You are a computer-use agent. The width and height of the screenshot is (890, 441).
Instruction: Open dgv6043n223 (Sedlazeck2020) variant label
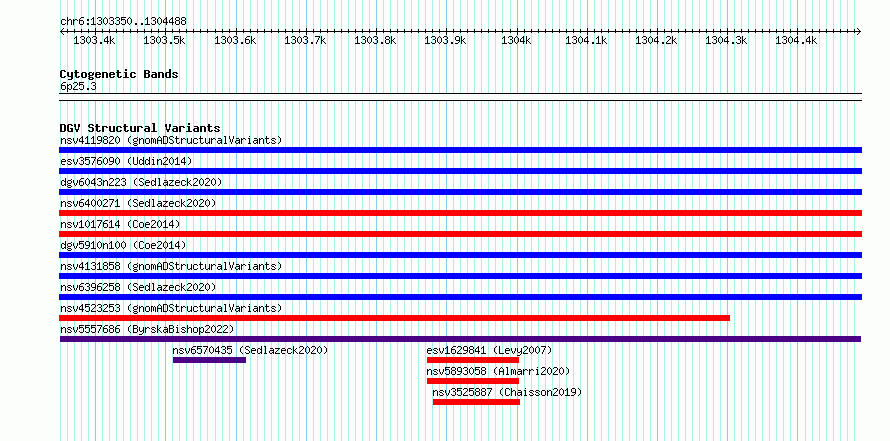click(141, 182)
